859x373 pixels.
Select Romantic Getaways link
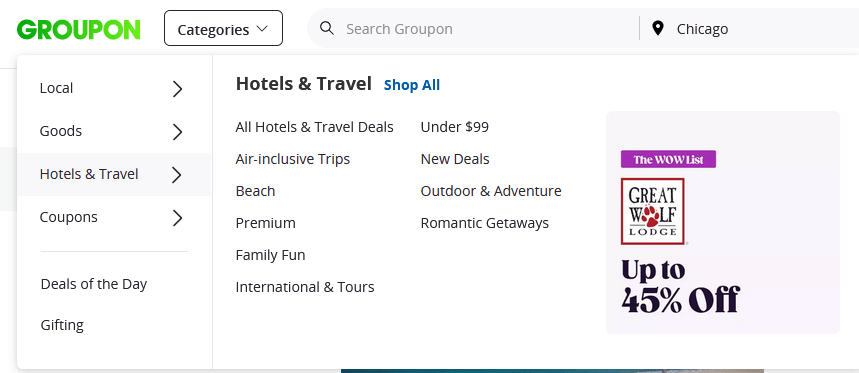[485, 223]
